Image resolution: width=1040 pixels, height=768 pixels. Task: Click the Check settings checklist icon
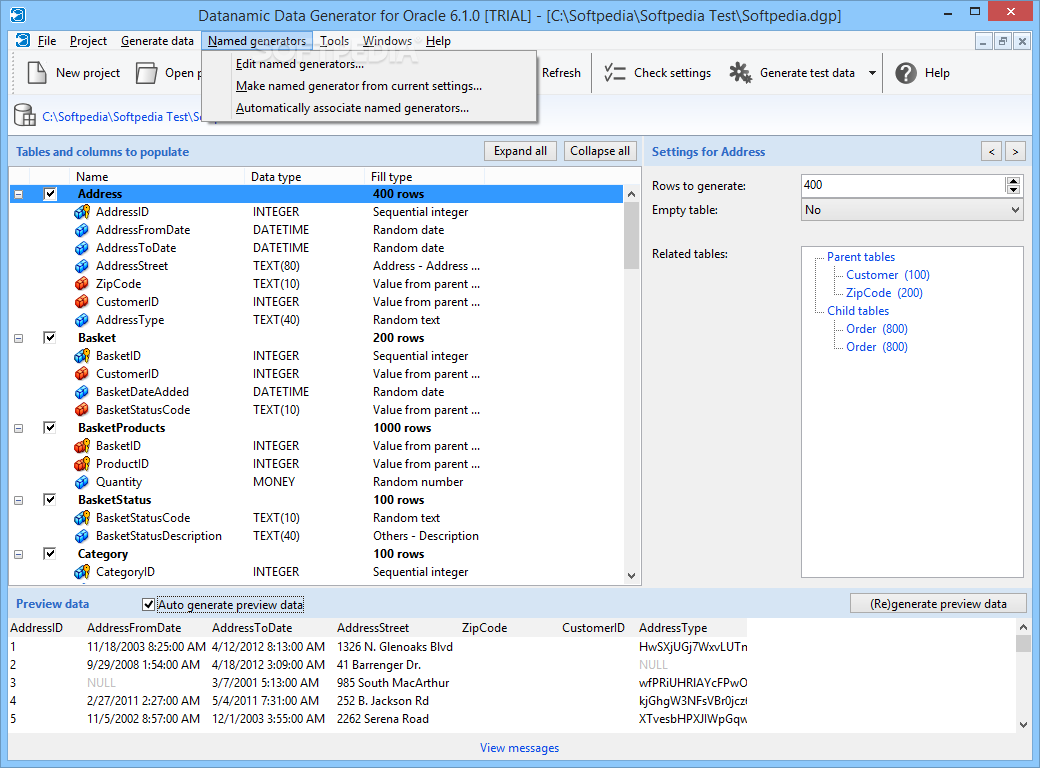pos(615,73)
